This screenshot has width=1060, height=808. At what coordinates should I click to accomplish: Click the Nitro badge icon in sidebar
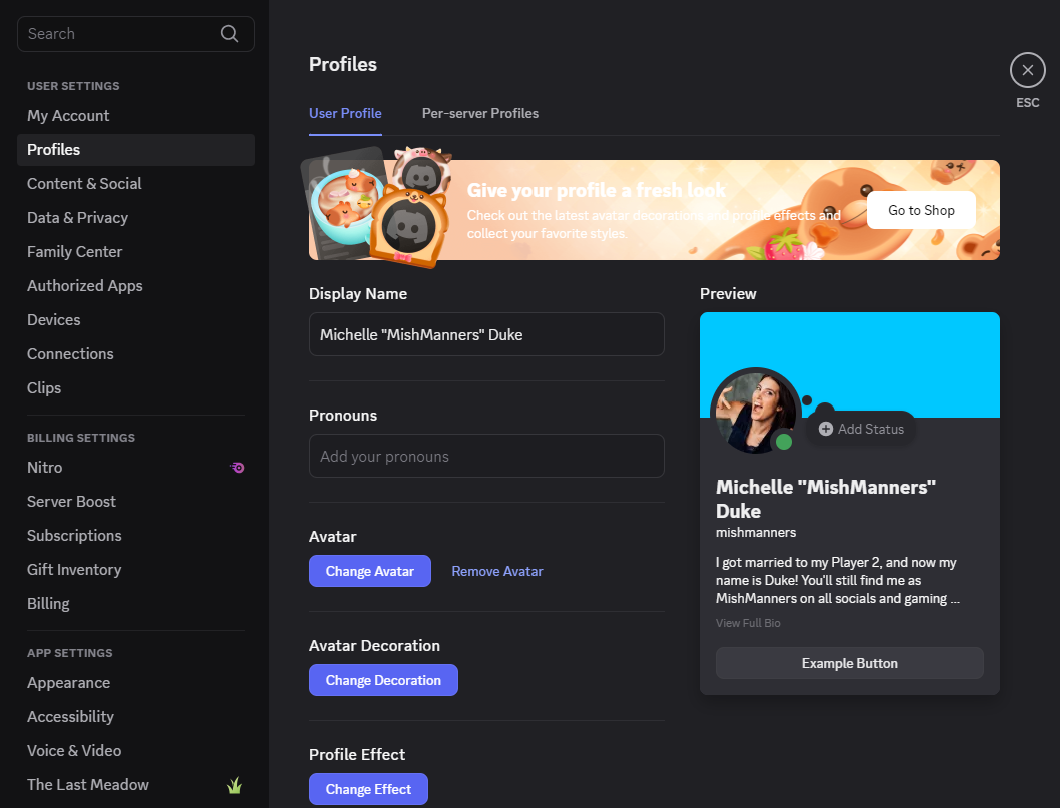(237, 467)
